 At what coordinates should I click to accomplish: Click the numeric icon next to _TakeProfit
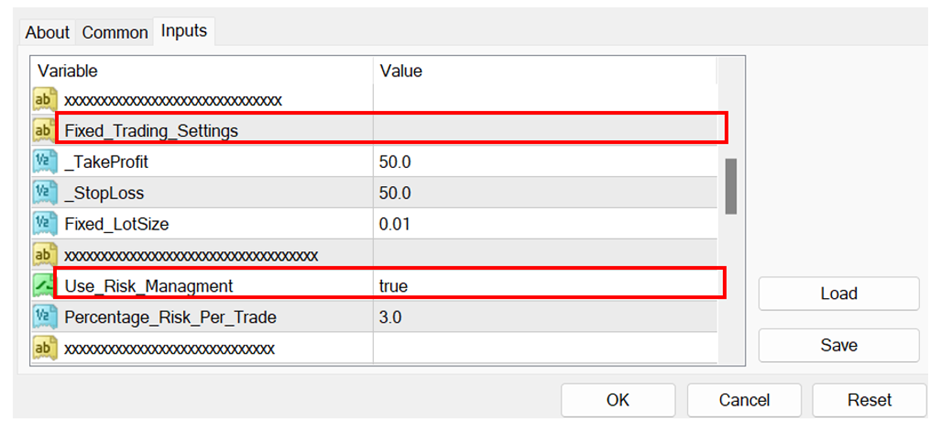coord(44,161)
